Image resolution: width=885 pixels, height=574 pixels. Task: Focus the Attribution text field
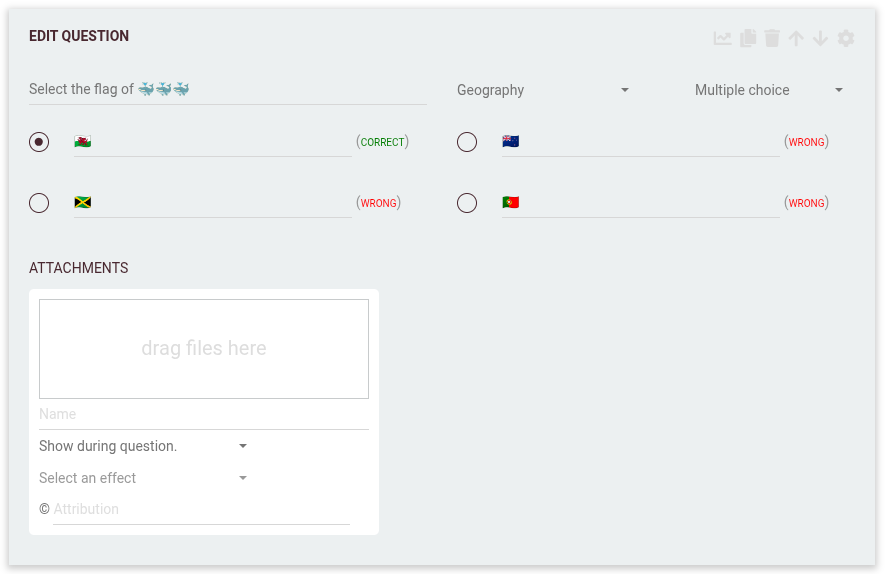coord(200,509)
